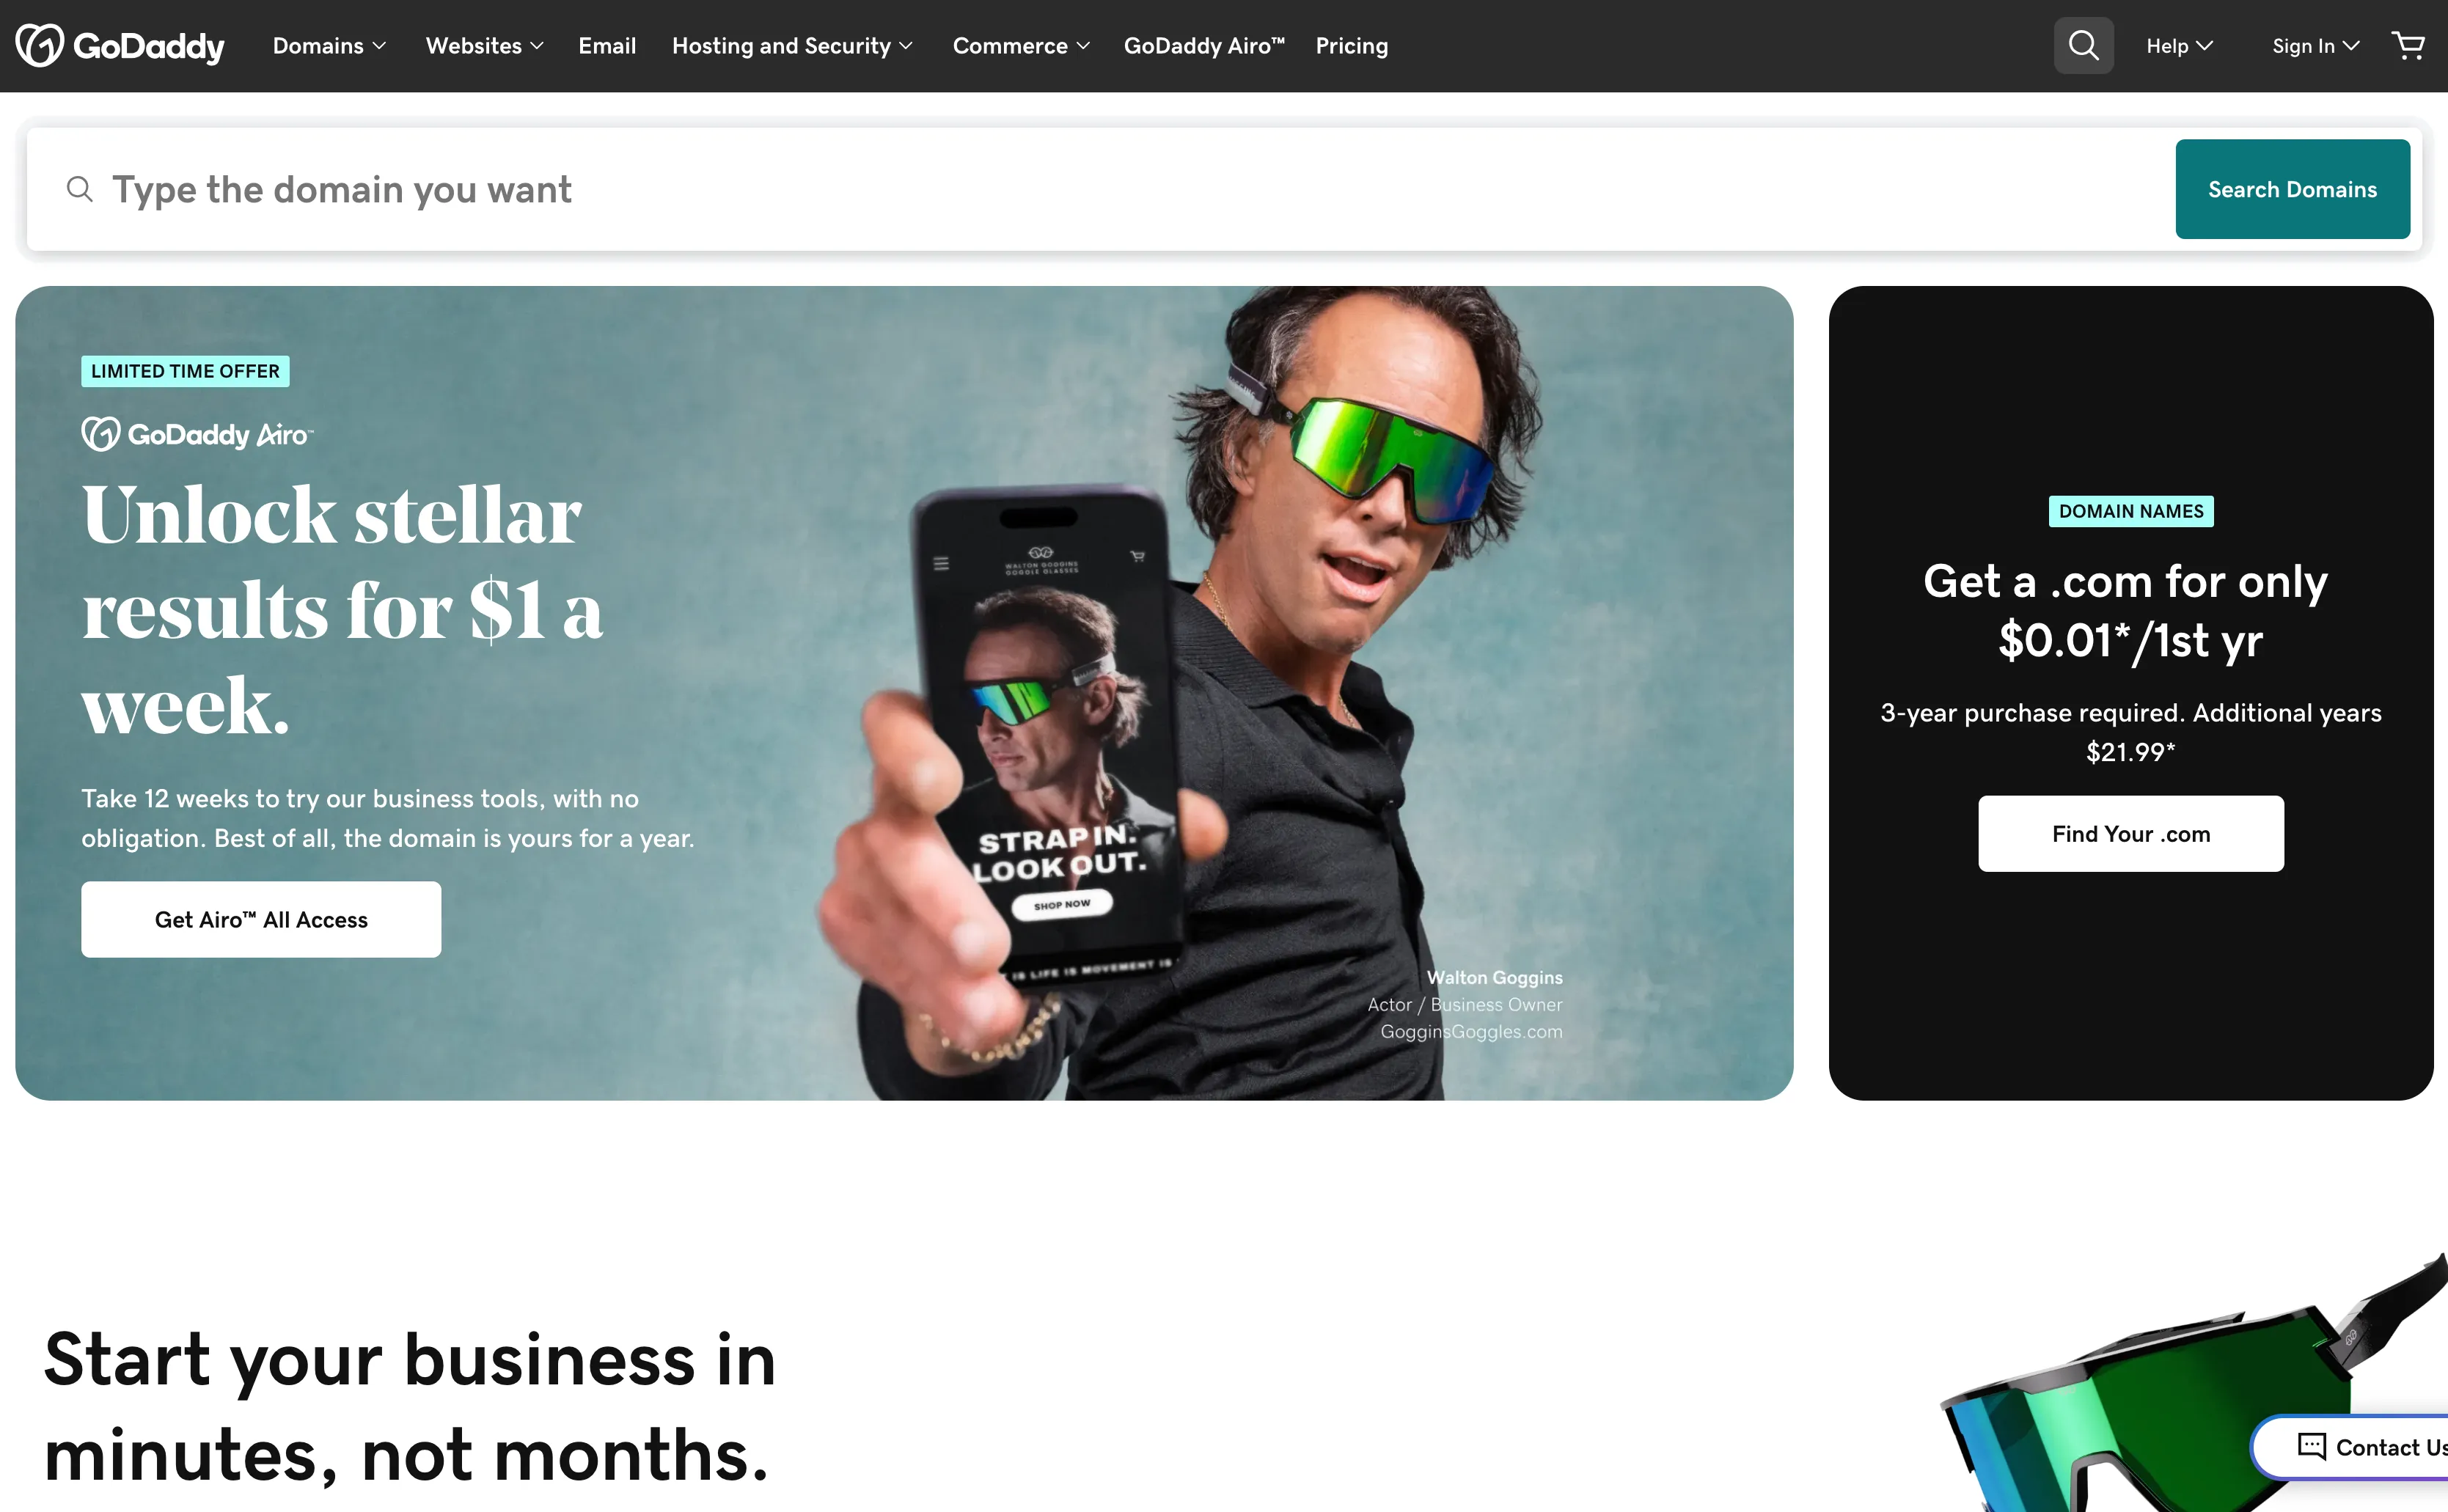The image size is (2448, 1512).
Task: Open the Commerce dropdown
Action: 1021,46
